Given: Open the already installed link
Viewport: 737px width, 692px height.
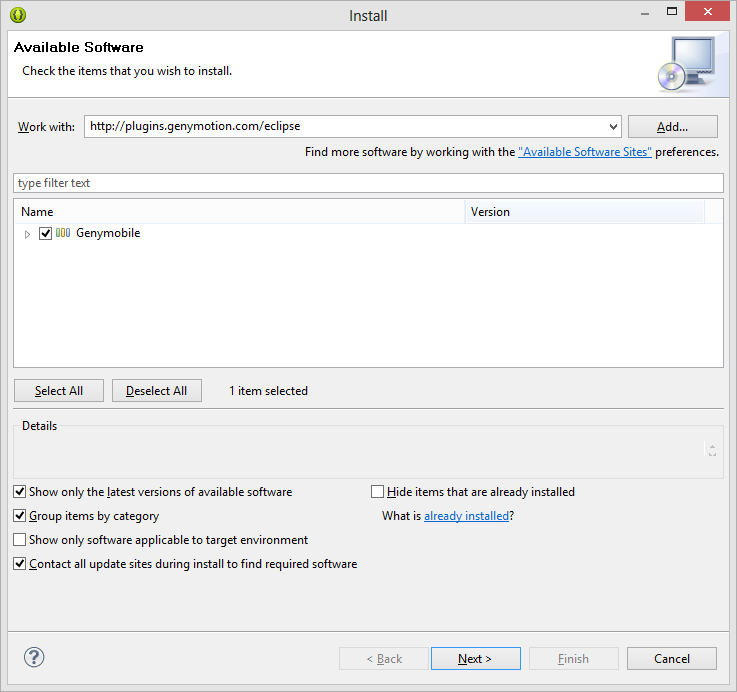Looking at the screenshot, I should (467, 516).
